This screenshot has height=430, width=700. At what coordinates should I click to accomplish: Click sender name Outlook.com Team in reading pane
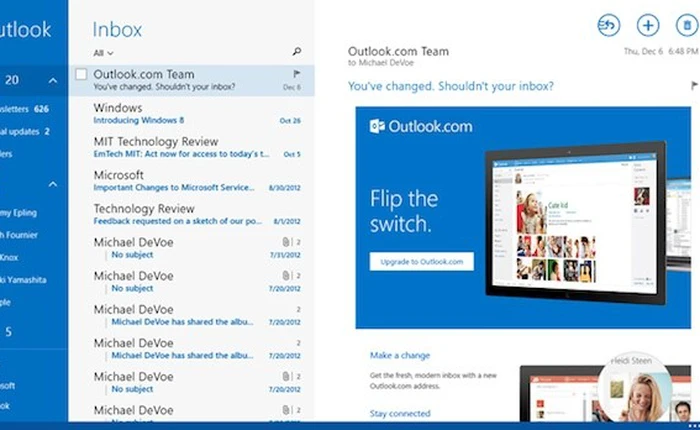(x=398, y=51)
